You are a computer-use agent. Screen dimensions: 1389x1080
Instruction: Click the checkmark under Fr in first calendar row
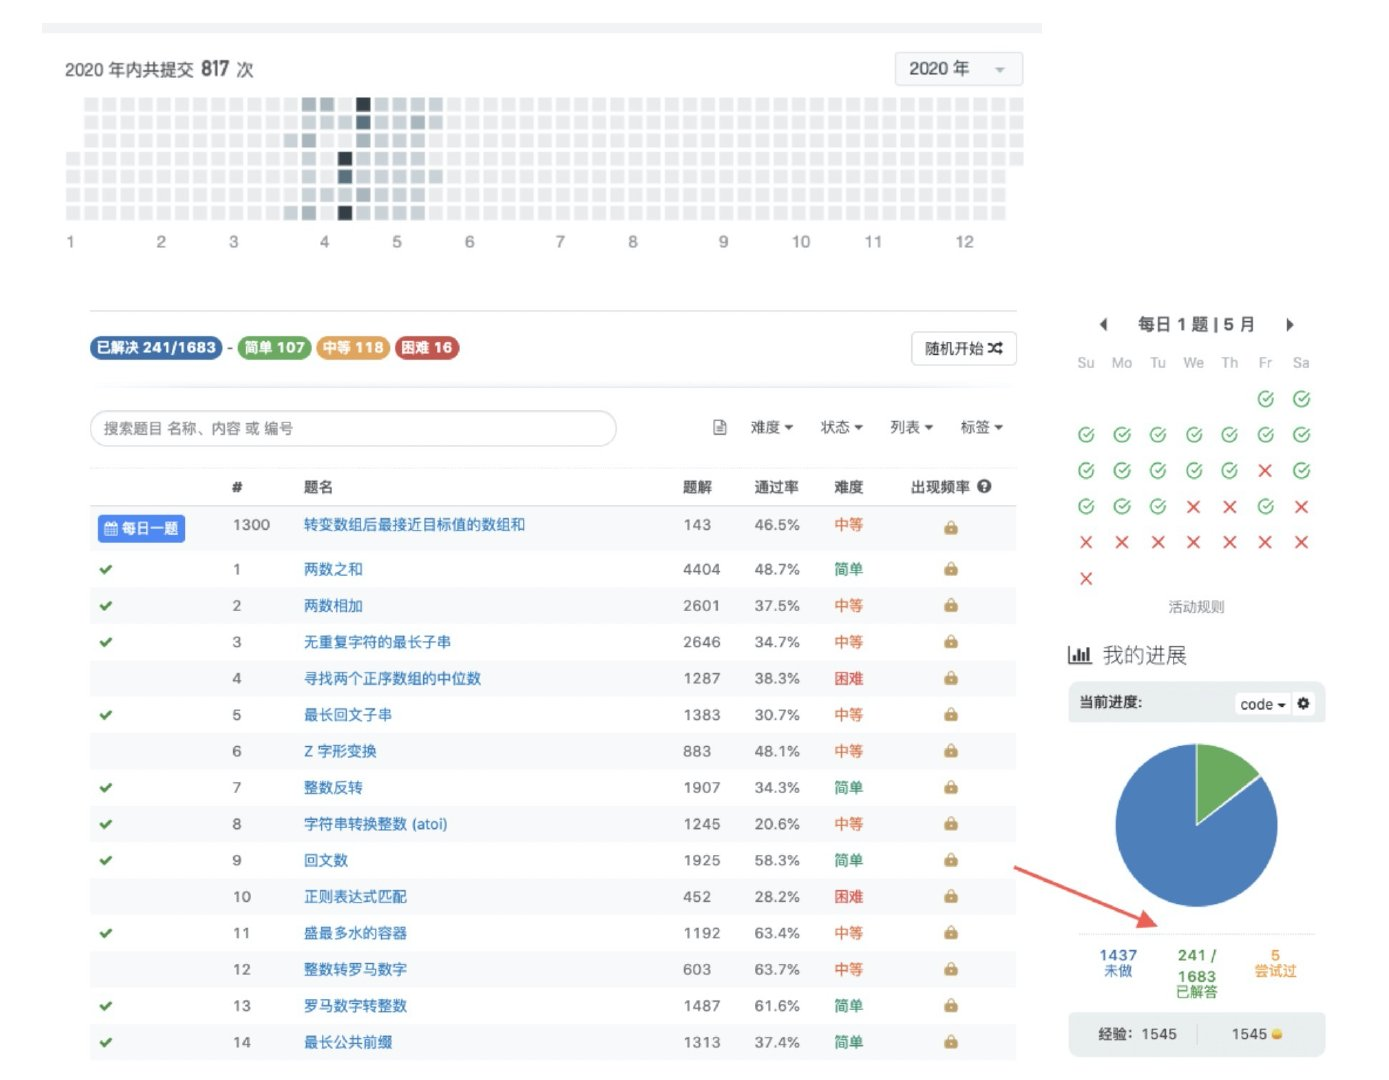1265,399
